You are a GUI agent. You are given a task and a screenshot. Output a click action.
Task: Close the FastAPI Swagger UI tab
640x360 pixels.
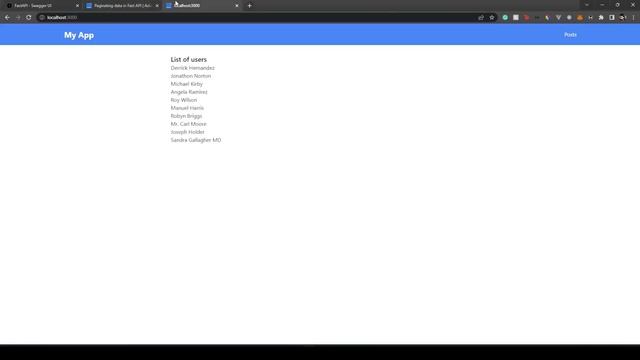(78, 6)
